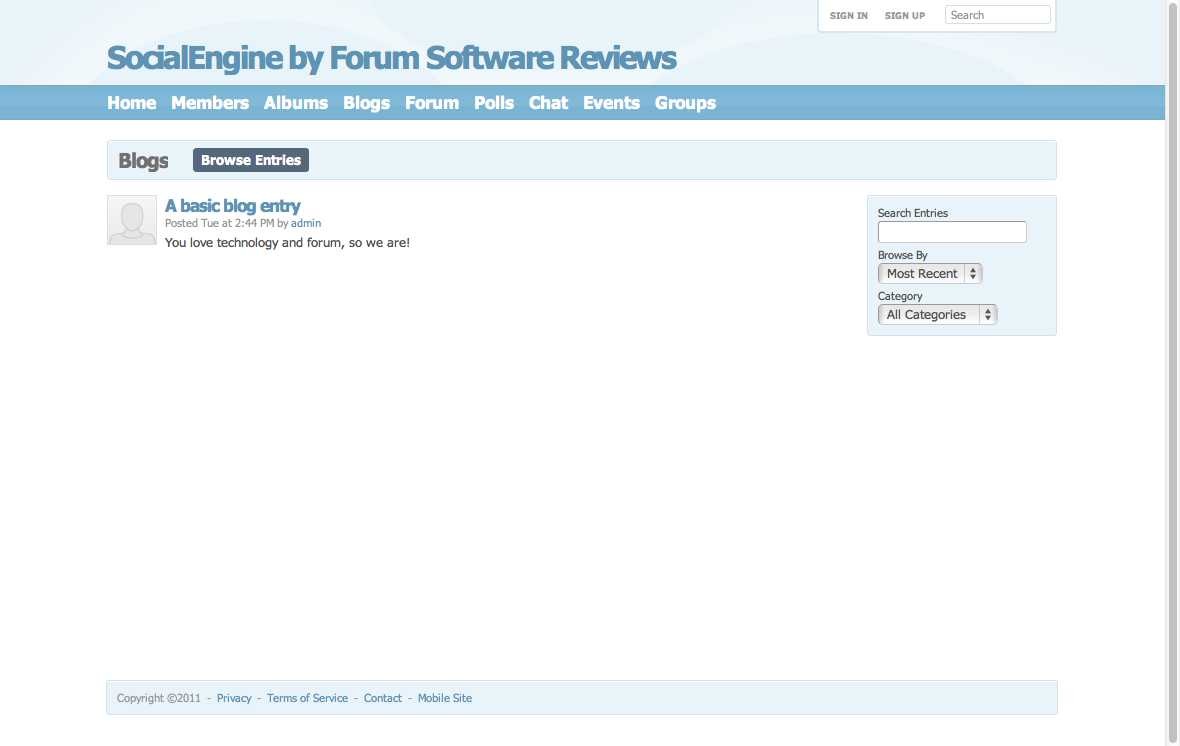Image resolution: width=1180 pixels, height=746 pixels.
Task: Switch to the Mobile Site
Action: pyautogui.click(x=445, y=699)
